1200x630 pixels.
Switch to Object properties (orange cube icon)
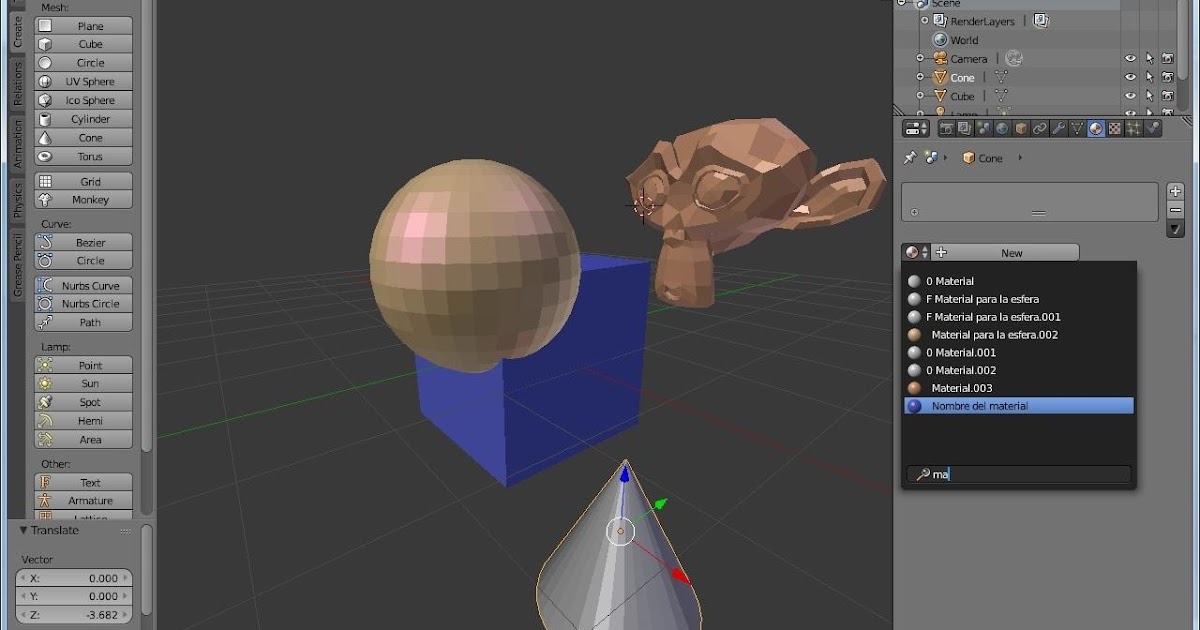point(1021,128)
